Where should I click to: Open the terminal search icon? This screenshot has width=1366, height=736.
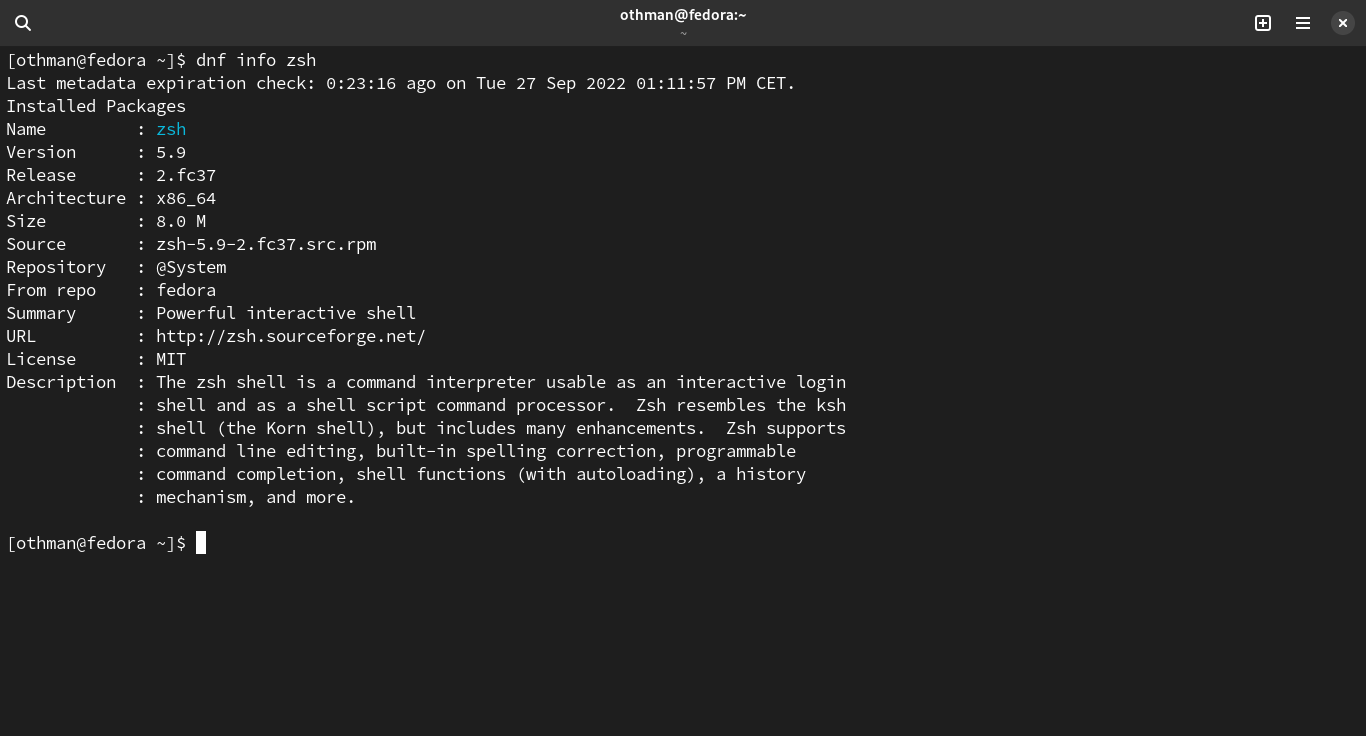23,23
